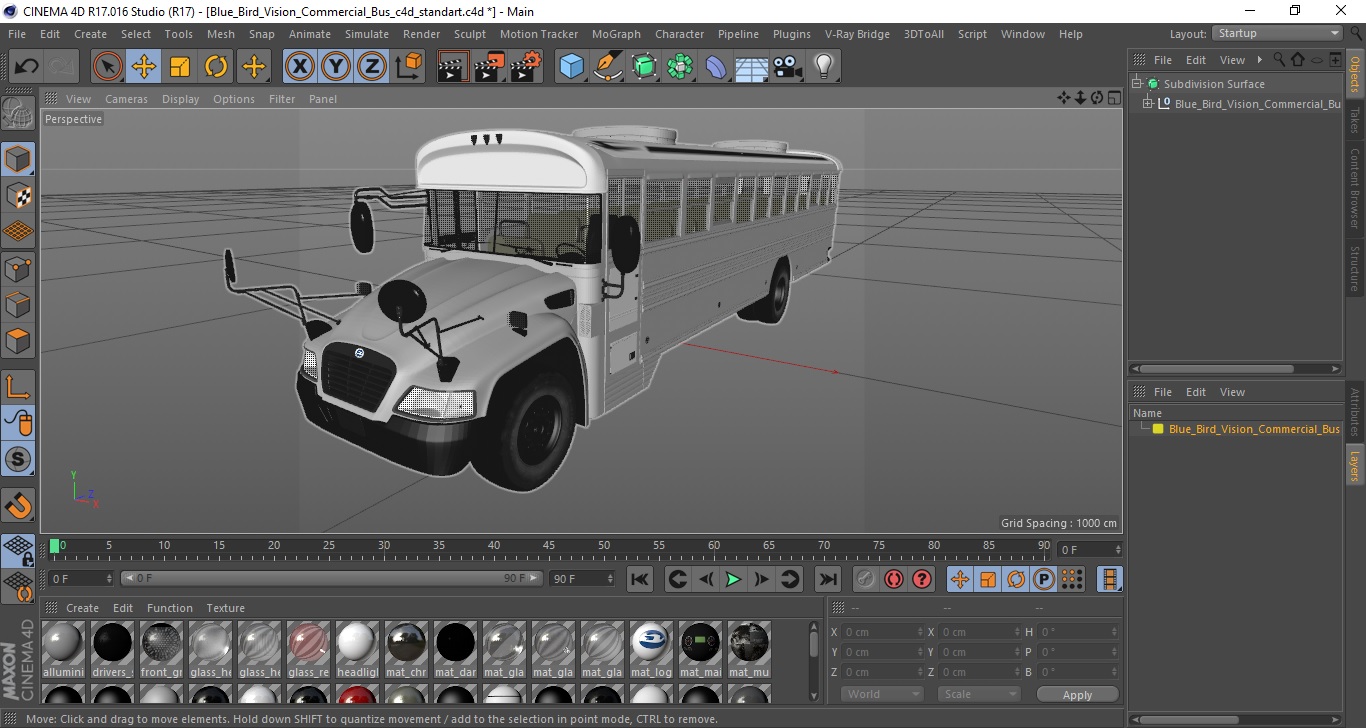Open the Layout Startup dropdown
The width and height of the screenshot is (1366, 728).
(1277, 33)
